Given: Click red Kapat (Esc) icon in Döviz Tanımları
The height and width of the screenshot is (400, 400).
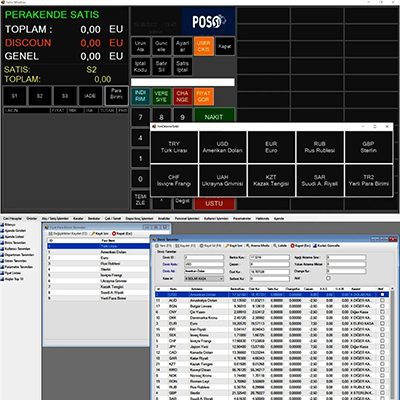Looking at the screenshot, I should [292, 246].
